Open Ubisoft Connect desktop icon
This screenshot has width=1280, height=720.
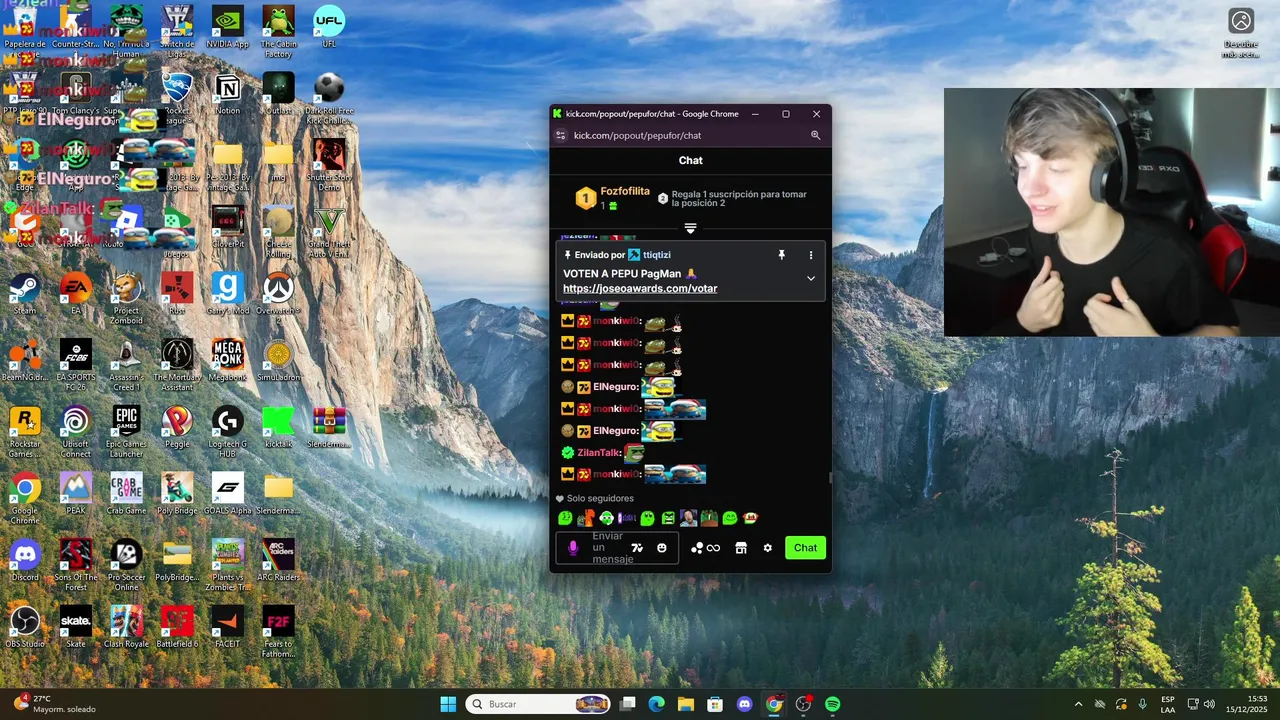point(76,431)
